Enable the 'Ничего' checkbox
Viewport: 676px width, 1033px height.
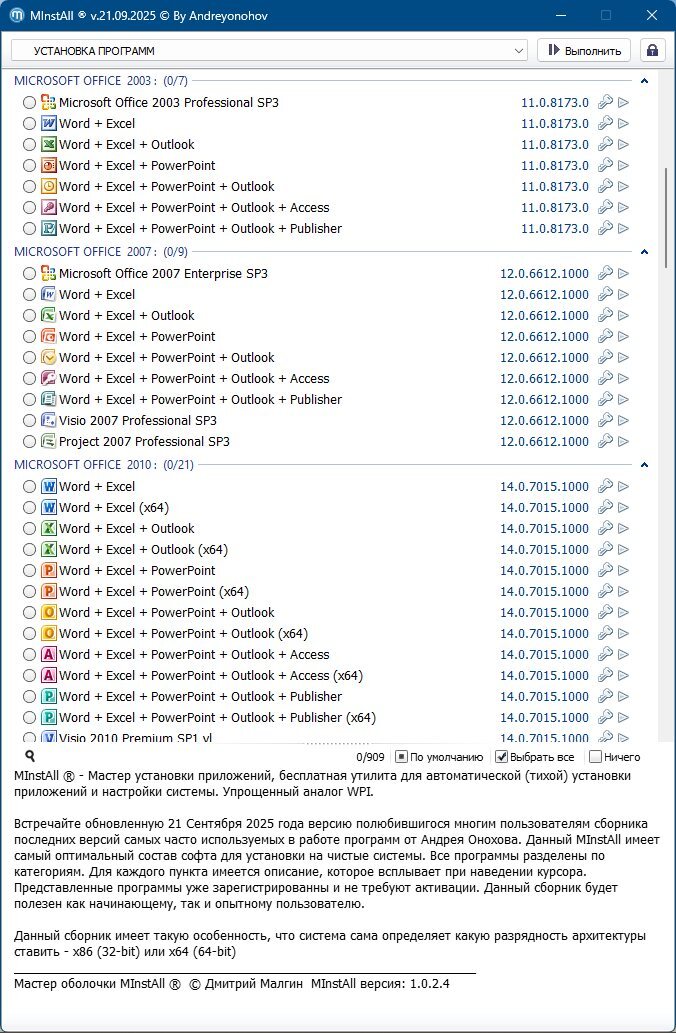596,757
